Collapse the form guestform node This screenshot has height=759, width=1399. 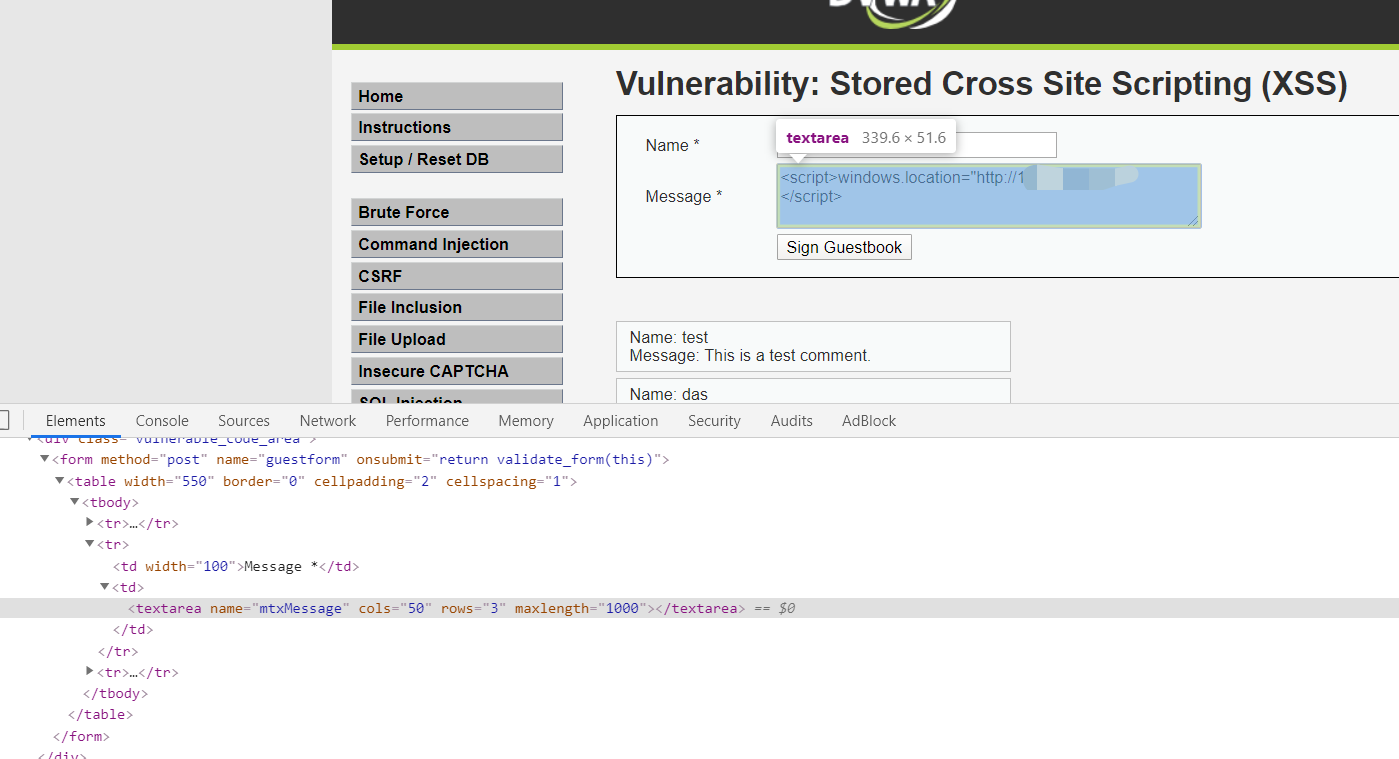[45, 459]
